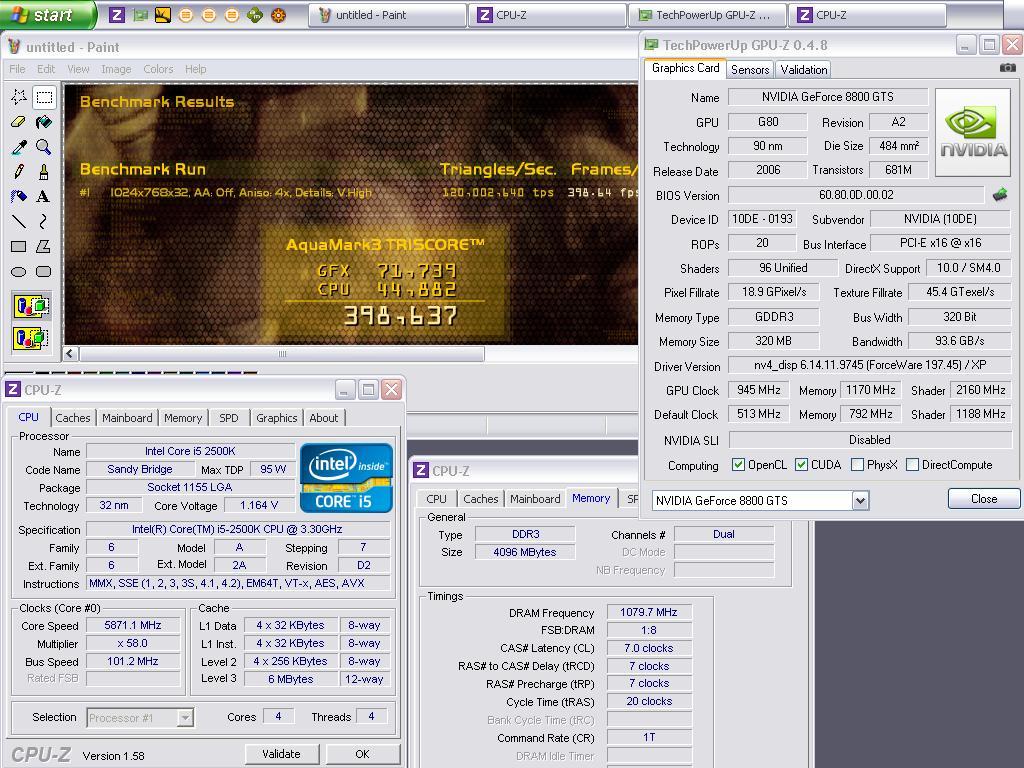1024x768 pixels.
Task: Open the File menu in Paint
Action: point(18,69)
